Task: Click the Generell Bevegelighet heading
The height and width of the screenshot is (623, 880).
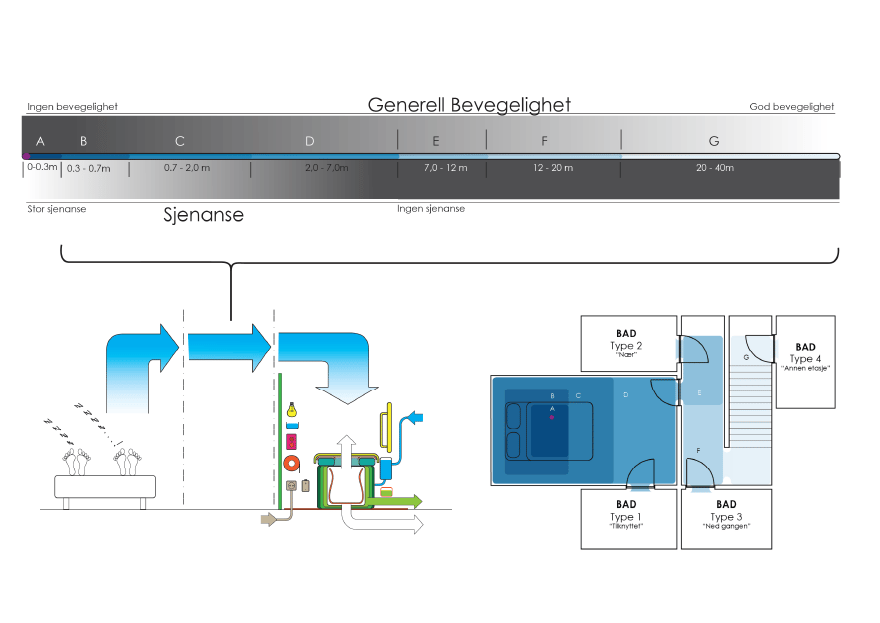Action: pyautogui.click(x=469, y=105)
